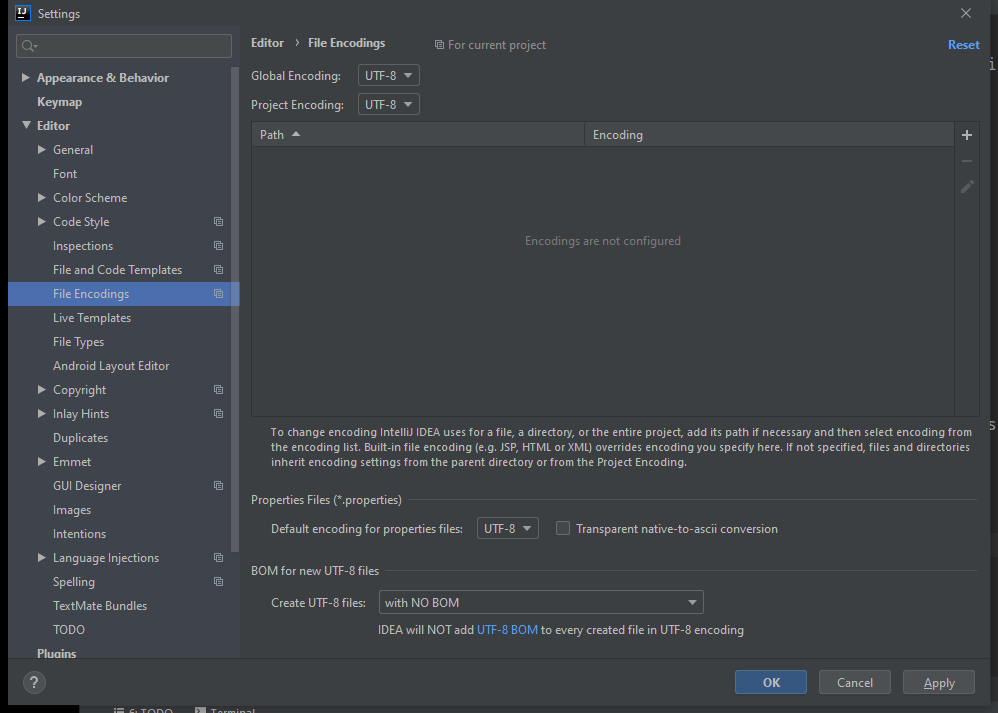Click the Encoding column header
The width and height of the screenshot is (998, 713).
(x=769, y=134)
